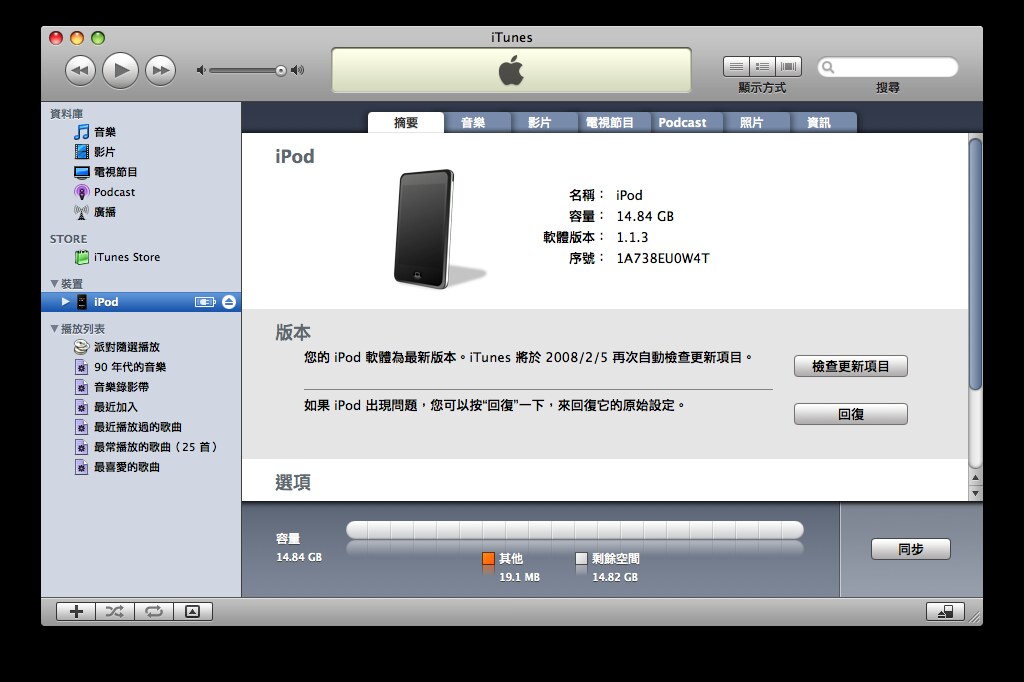Eject the iPod from the sidebar
Image resolution: width=1024 pixels, height=682 pixels.
228,301
